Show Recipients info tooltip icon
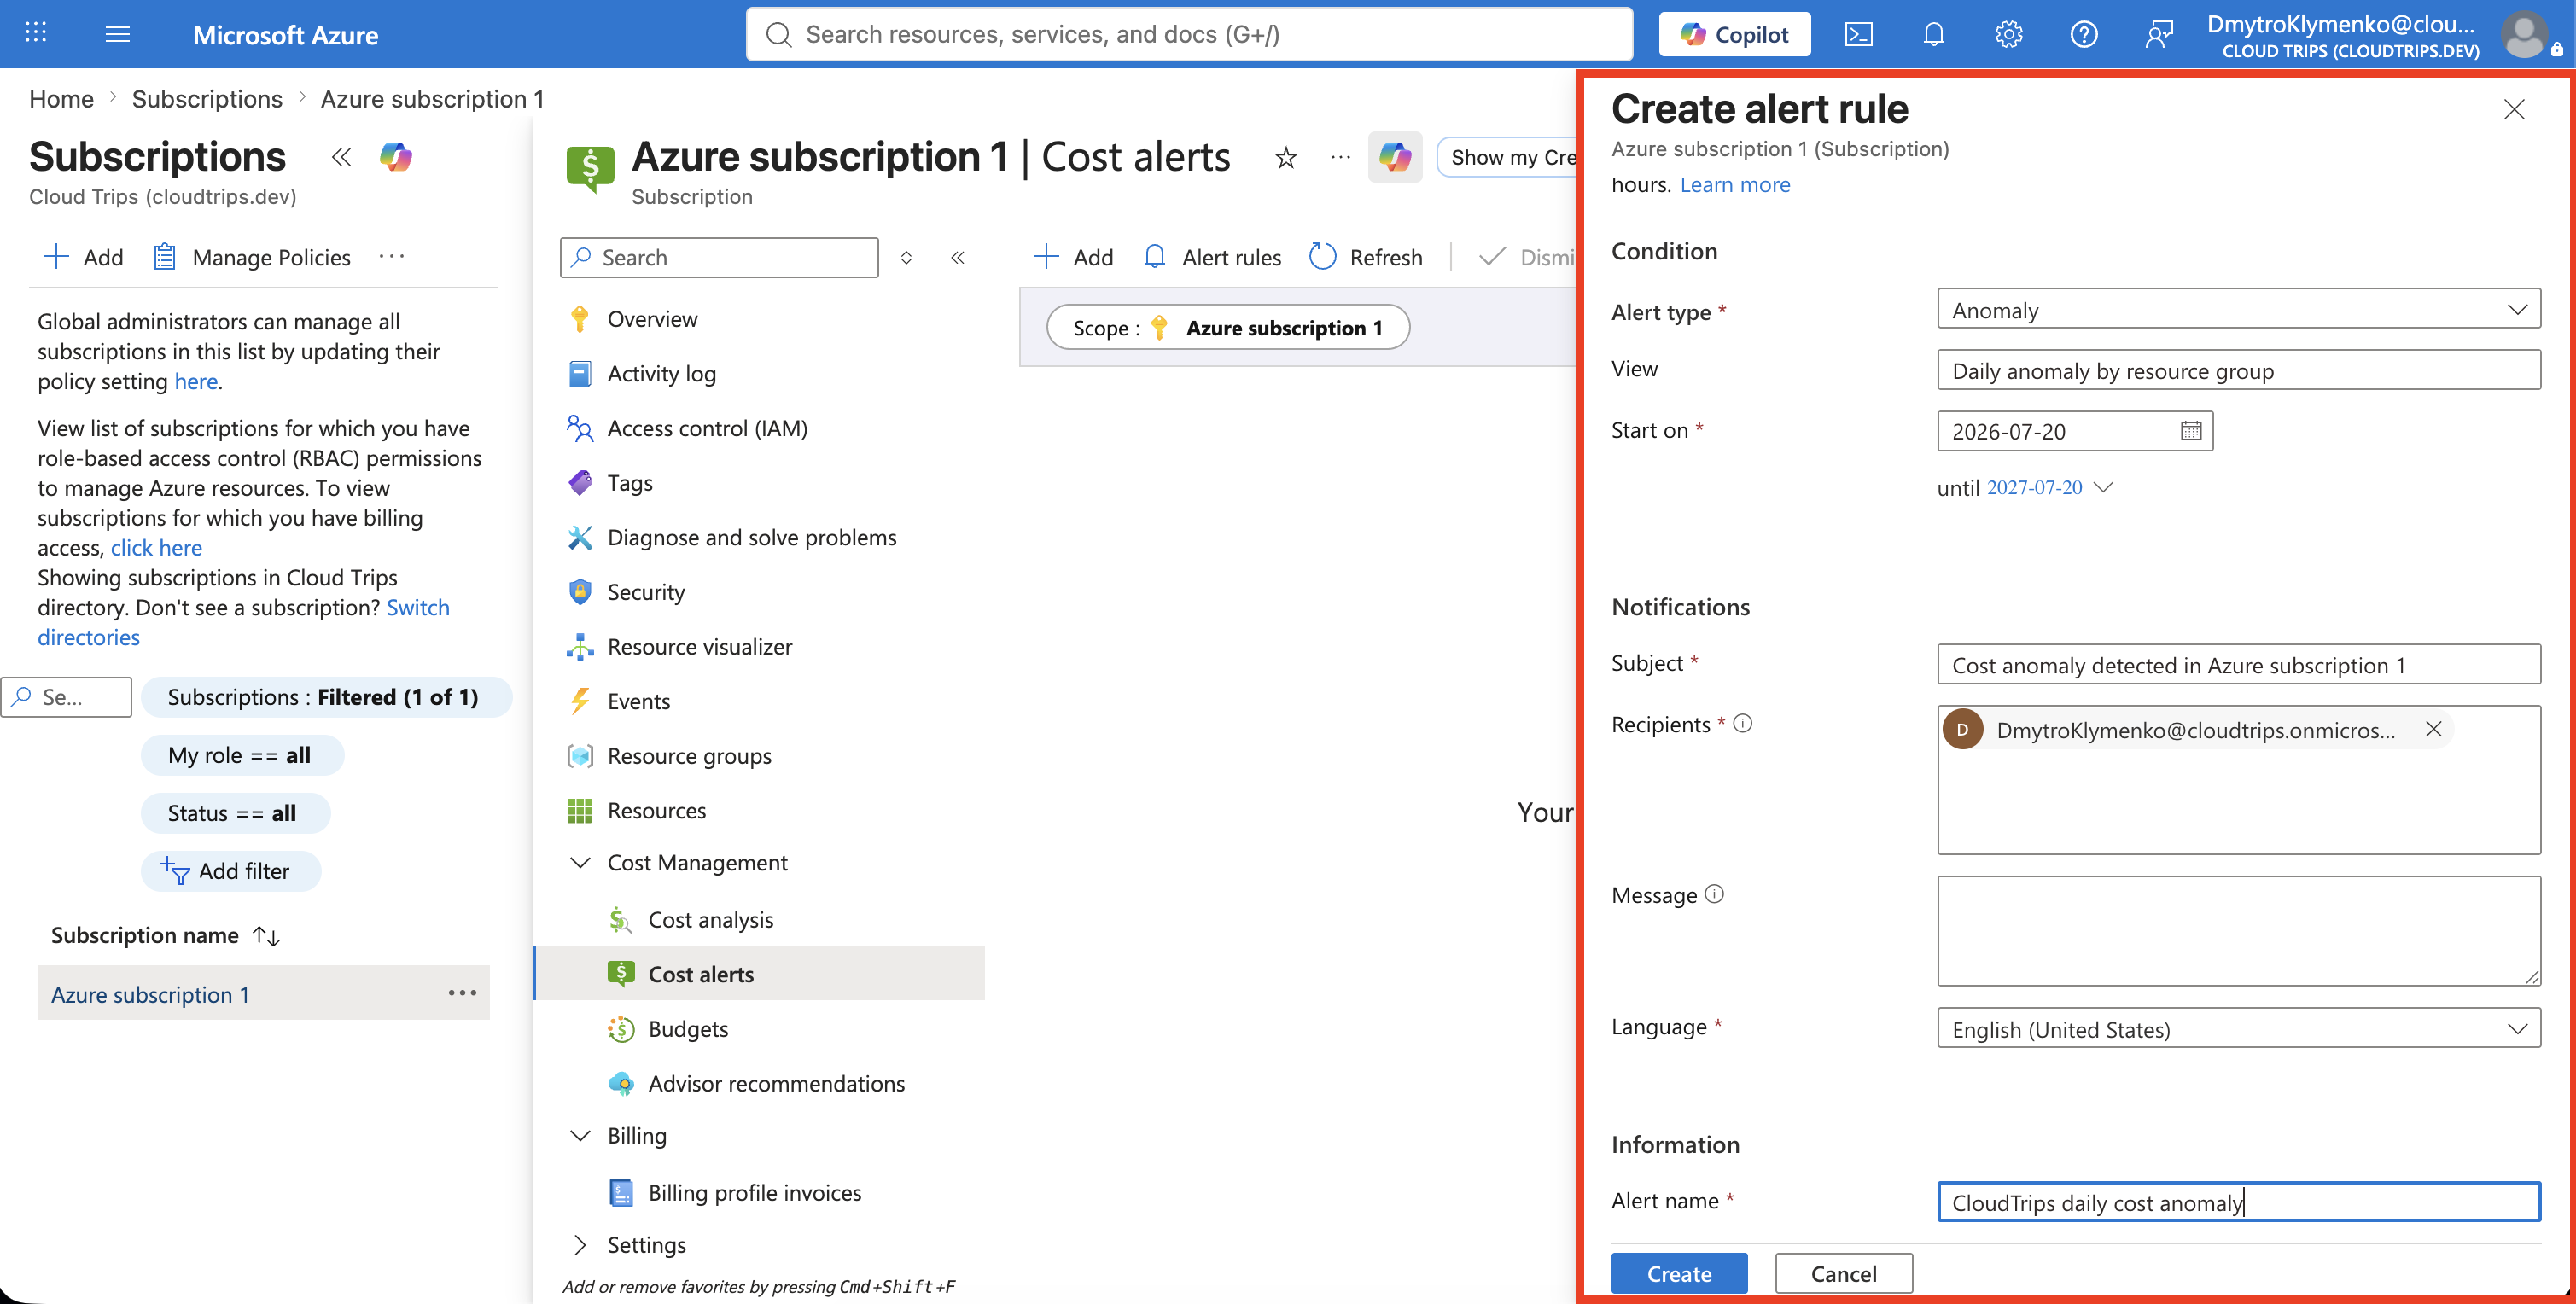The width and height of the screenshot is (2576, 1304). click(1742, 723)
